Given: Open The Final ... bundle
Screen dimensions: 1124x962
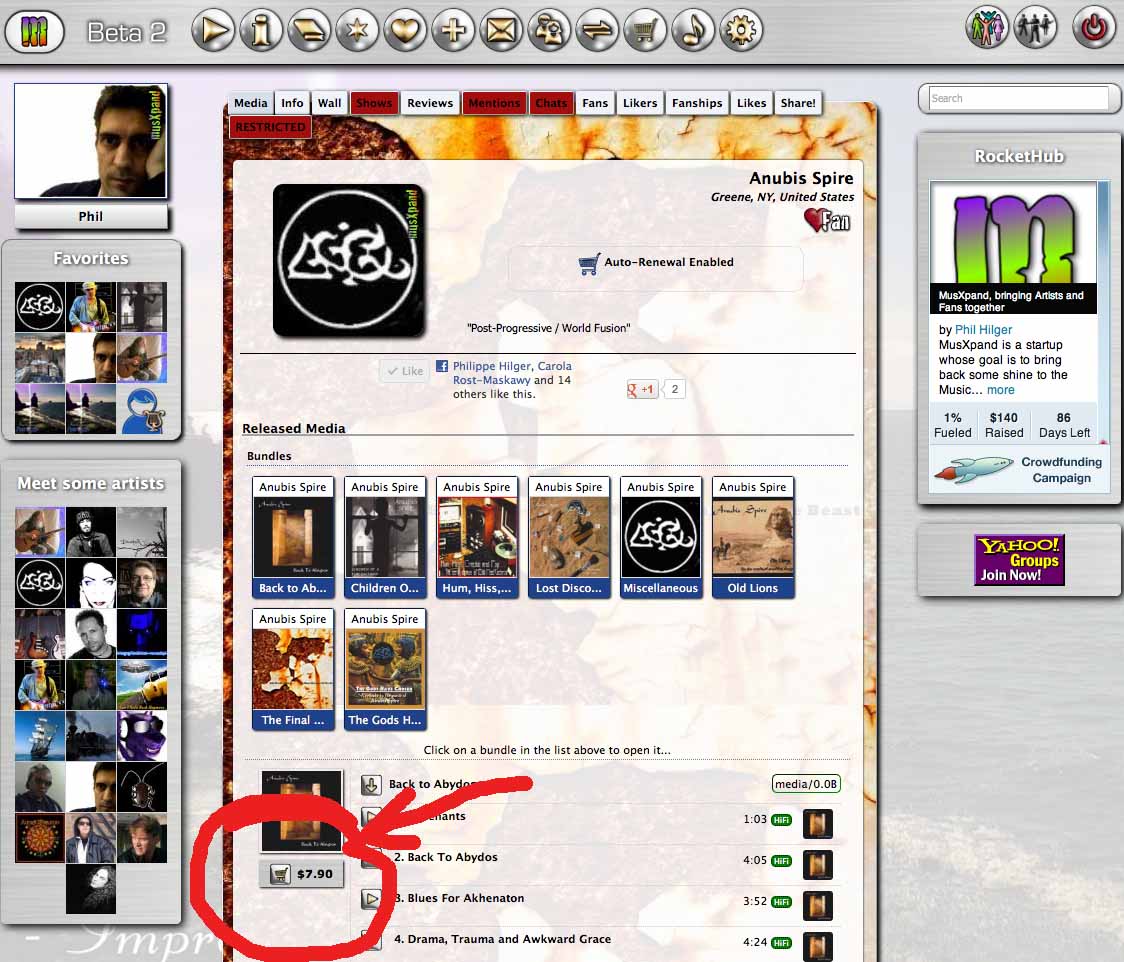Looking at the screenshot, I should [292, 669].
